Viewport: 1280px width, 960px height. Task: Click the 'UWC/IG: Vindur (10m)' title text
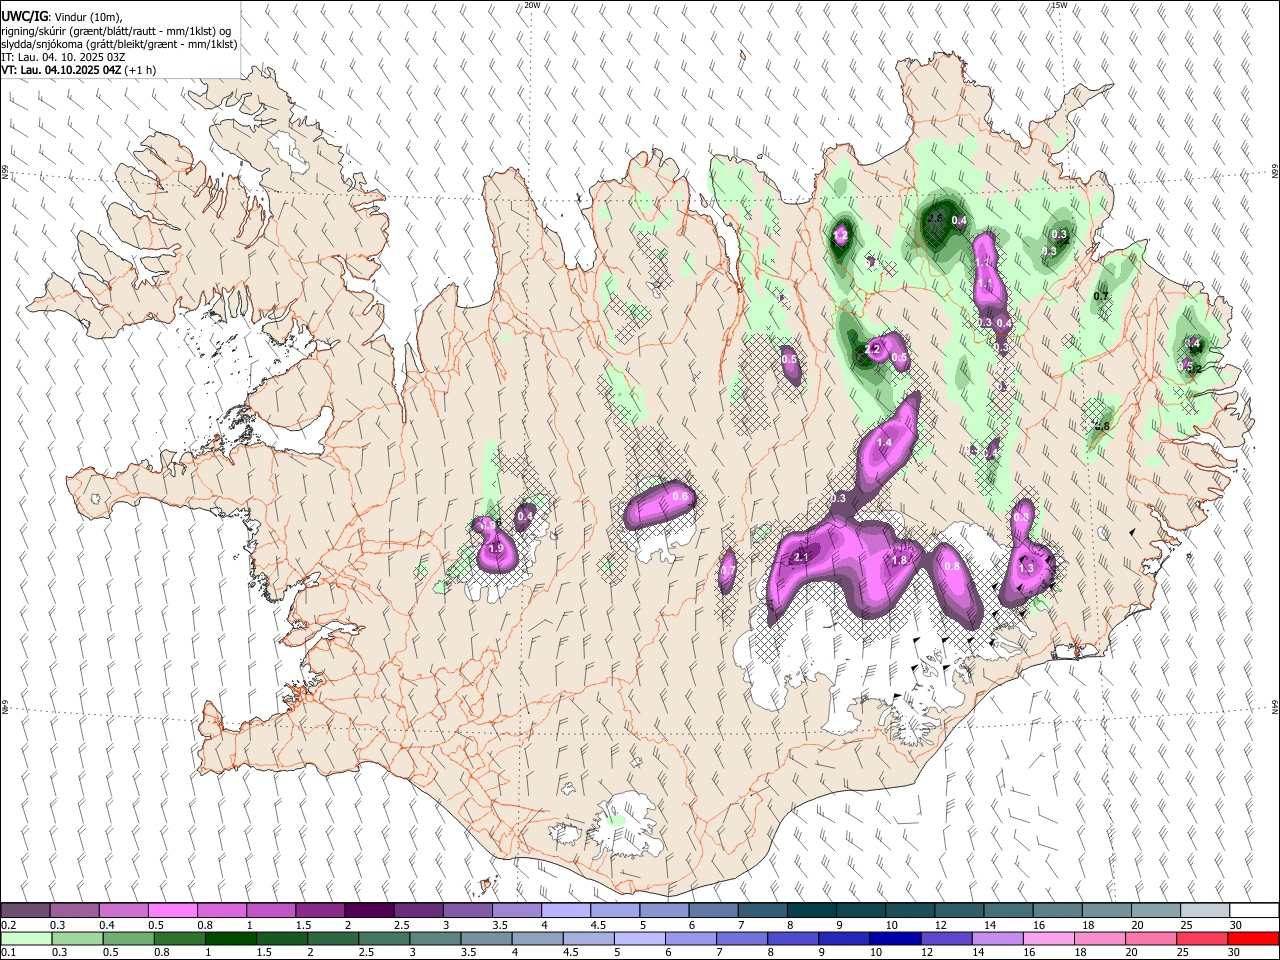click(62, 18)
